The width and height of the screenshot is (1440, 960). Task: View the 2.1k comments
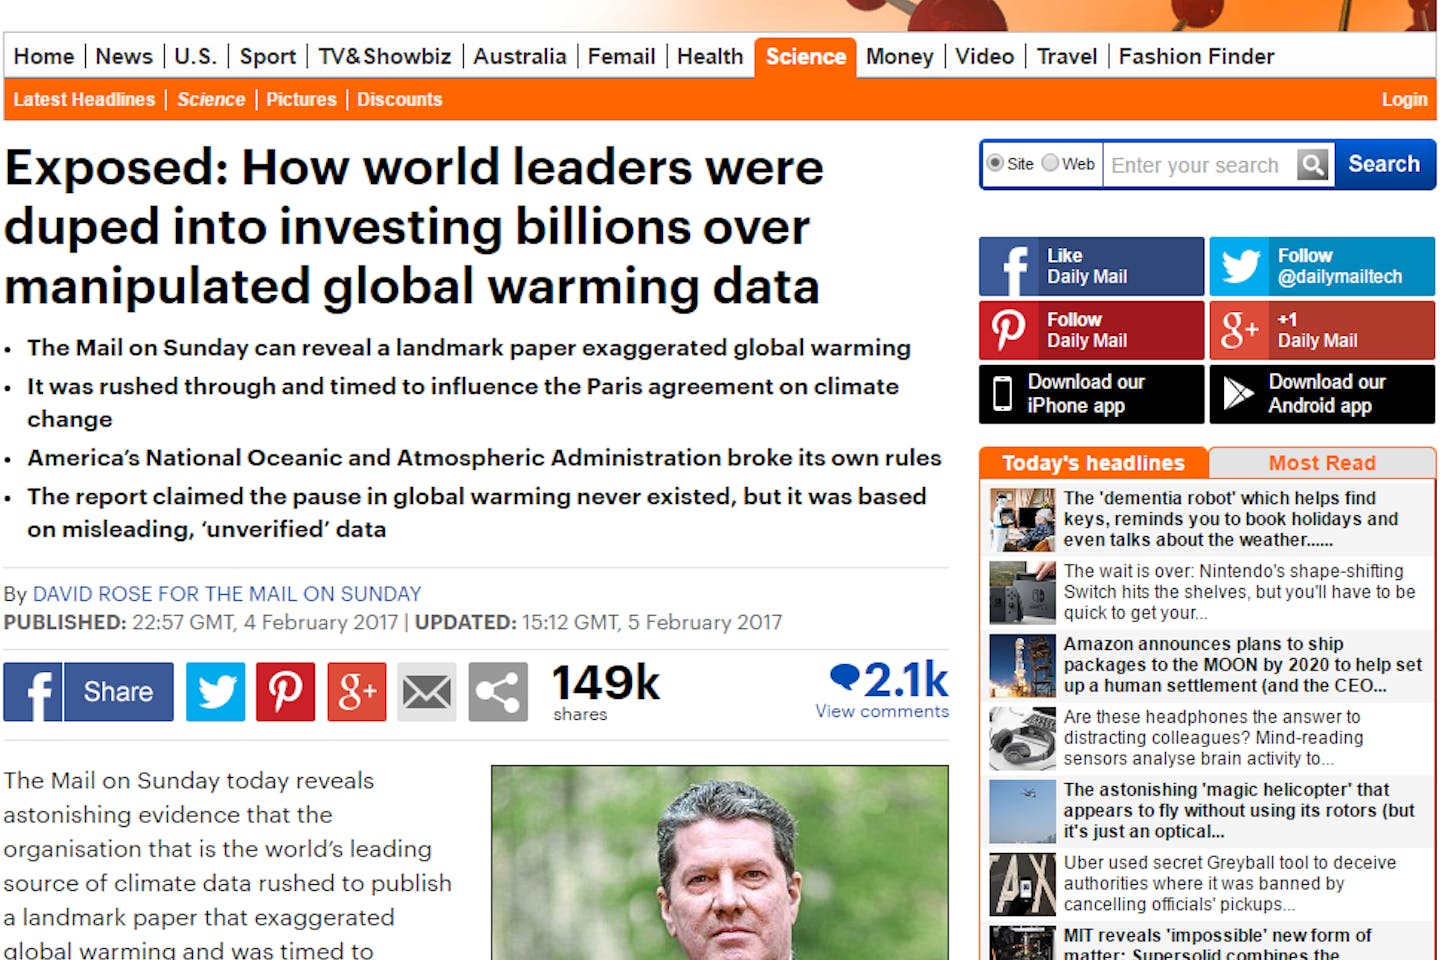[x=882, y=711]
